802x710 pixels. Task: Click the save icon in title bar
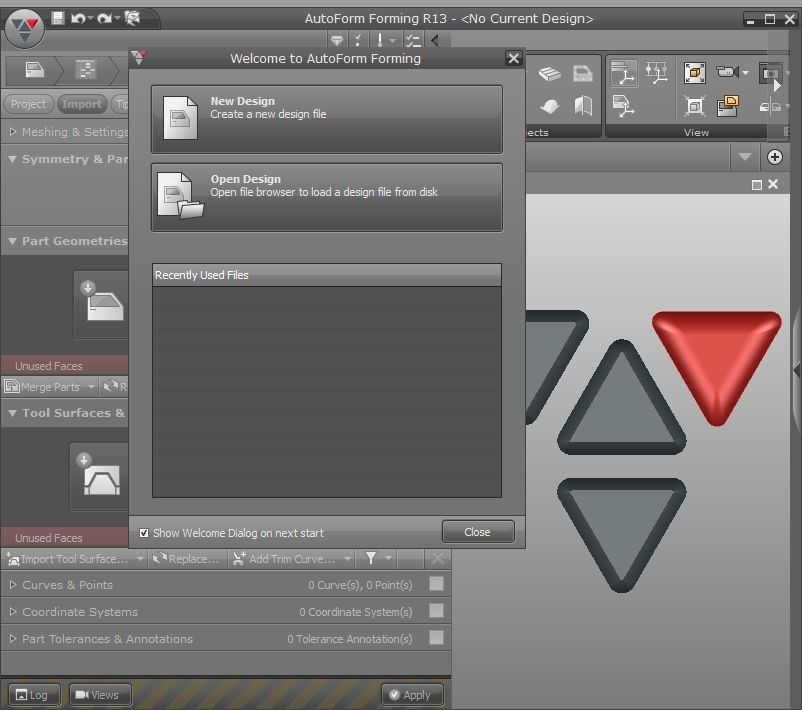59,18
